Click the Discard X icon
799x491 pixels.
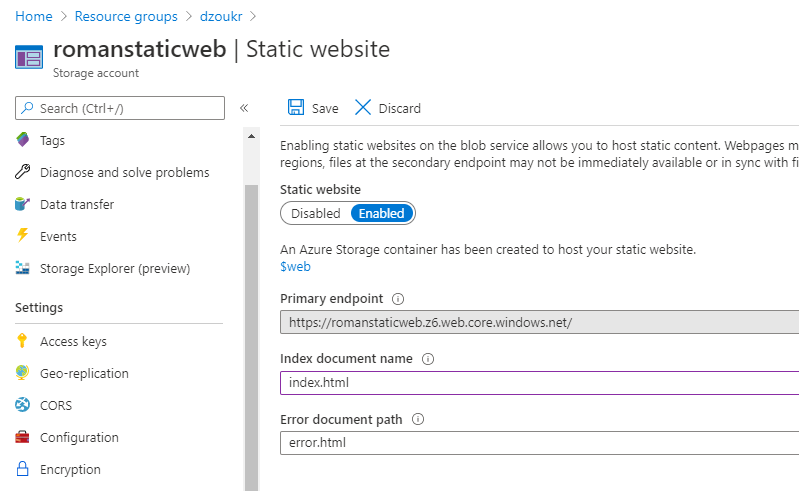click(363, 108)
